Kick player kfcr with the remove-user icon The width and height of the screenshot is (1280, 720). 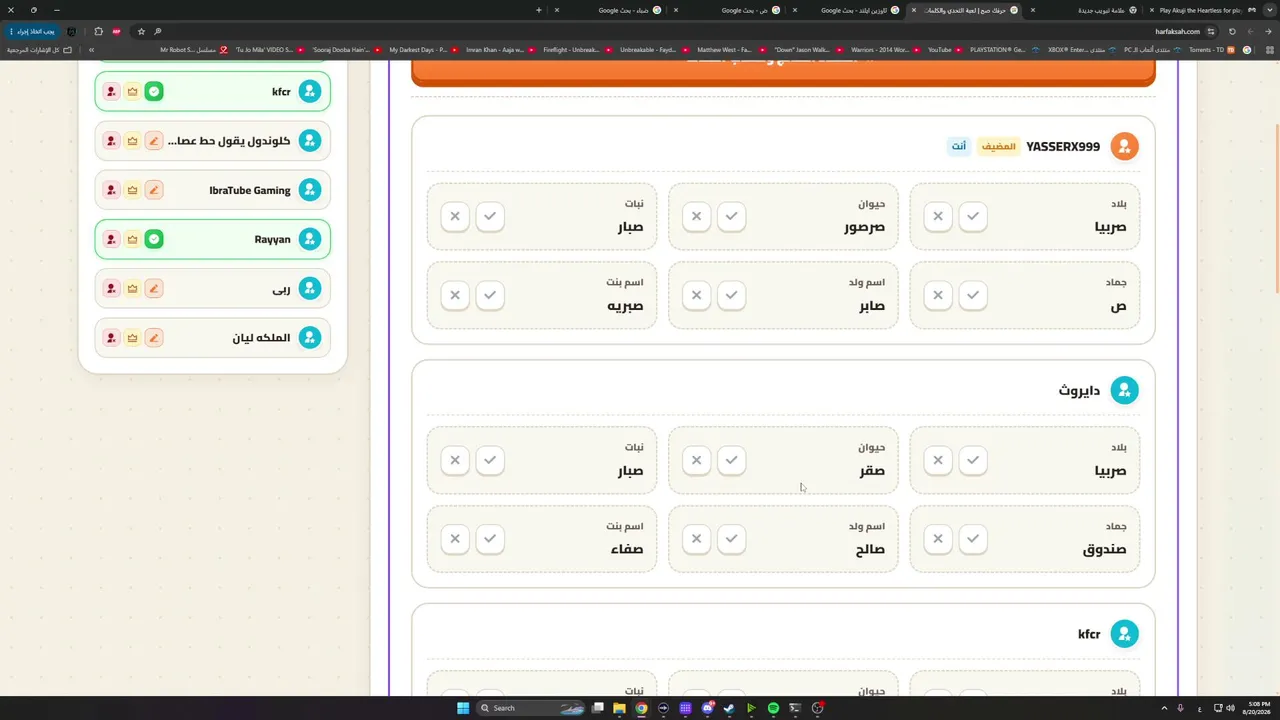click(111, 92)
